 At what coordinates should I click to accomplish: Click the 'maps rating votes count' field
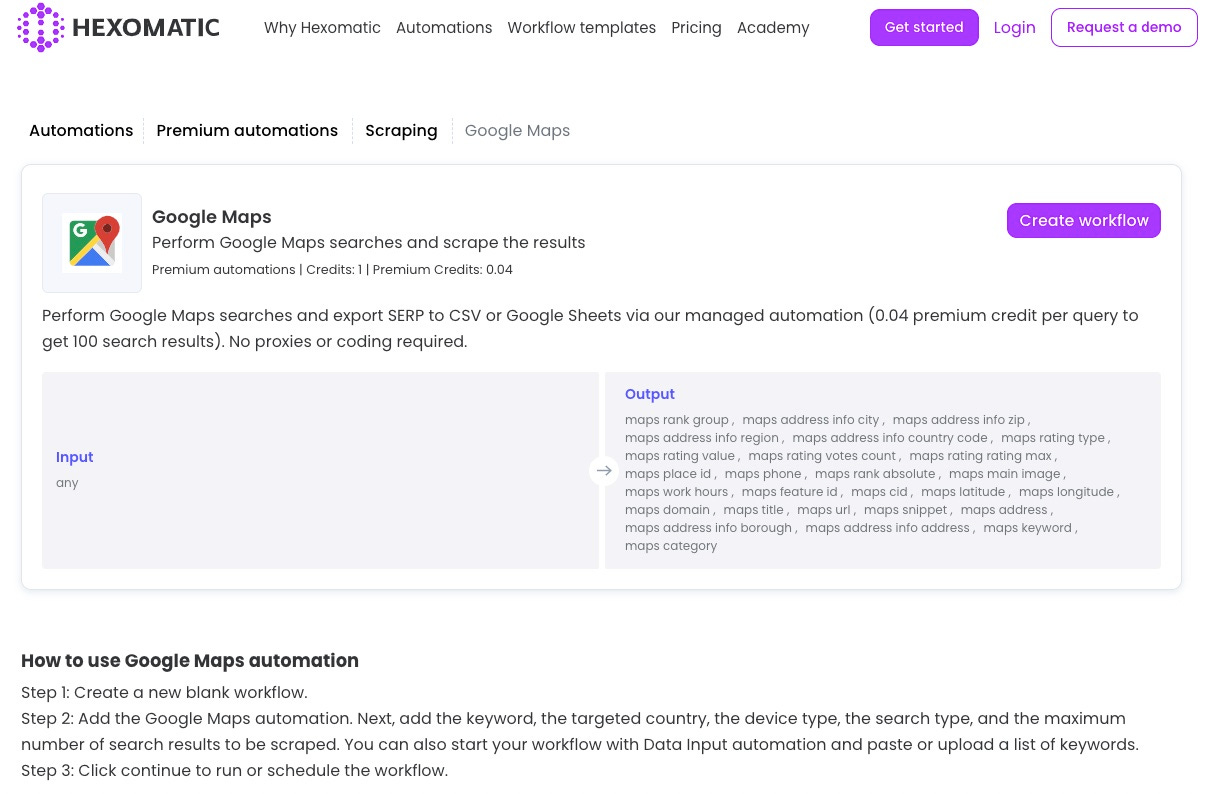pos(822,456)
